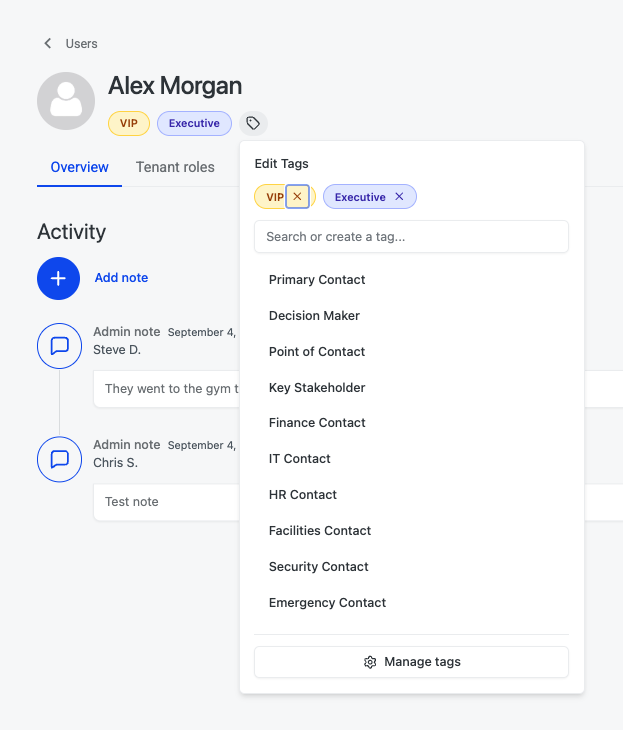
Task: Select Key Stakeholder tag option
Action: 317,388
